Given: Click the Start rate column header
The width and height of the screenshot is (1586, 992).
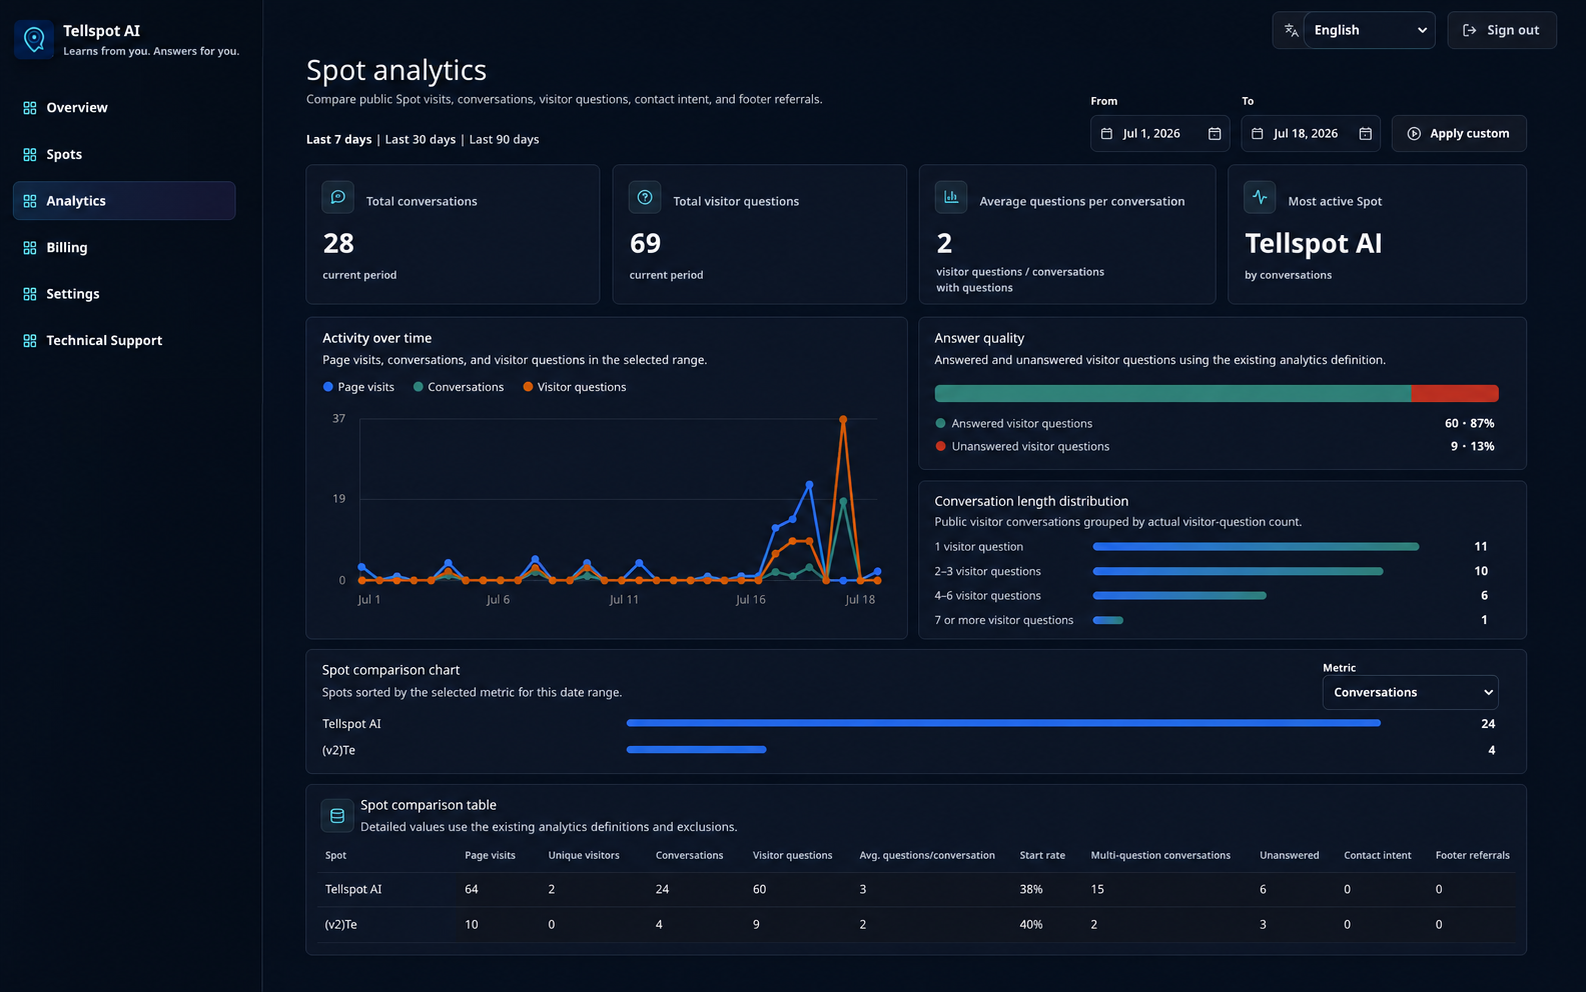Looking at the screenshot, I should point(1042,856).
